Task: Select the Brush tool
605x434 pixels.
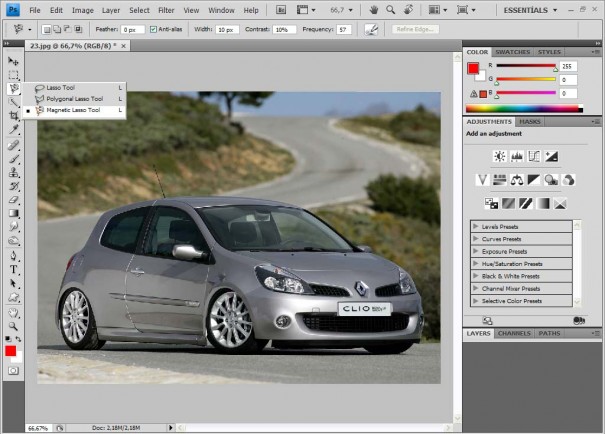Action: (x=13, y=159)
